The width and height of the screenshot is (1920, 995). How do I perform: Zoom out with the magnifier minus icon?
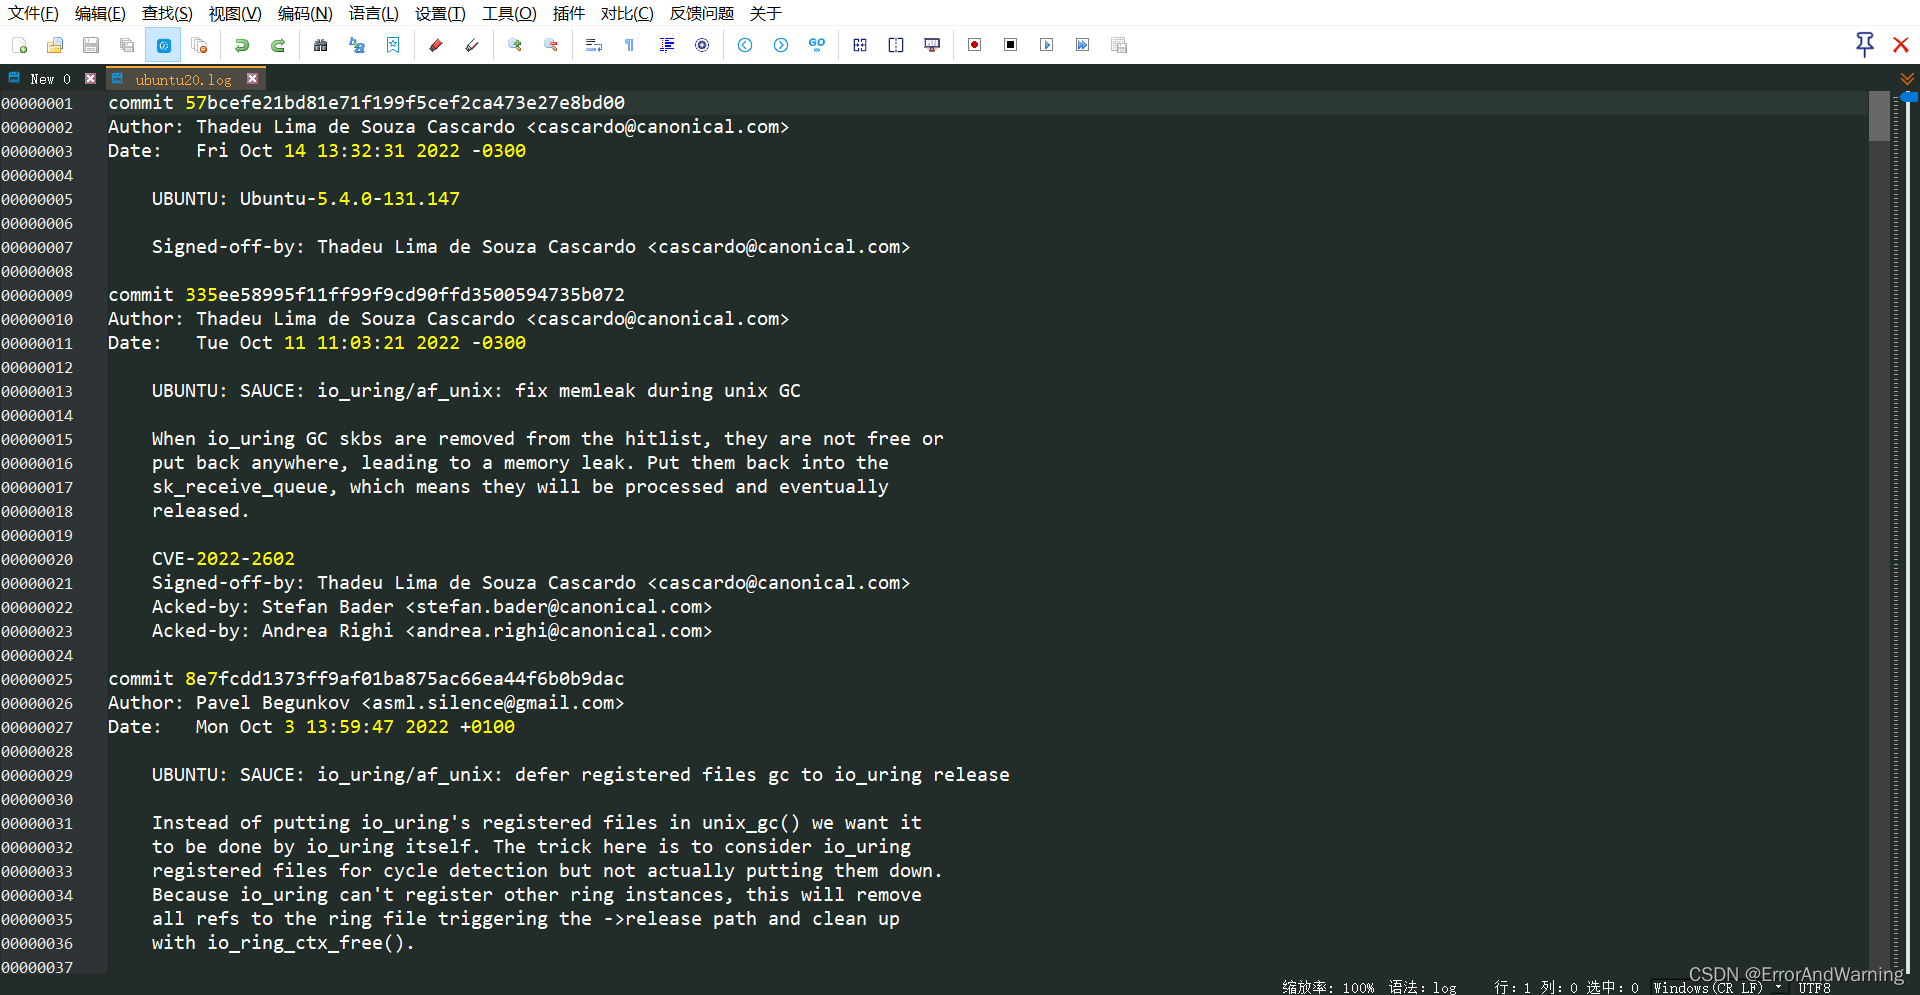(551, 45)
